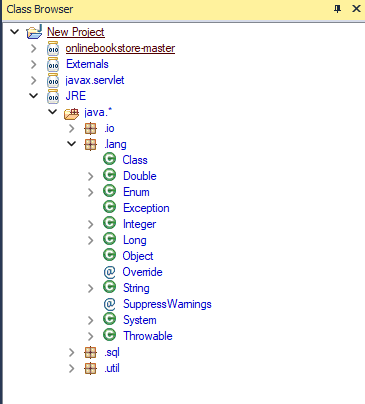Click the Double class icon
The image size is (365, 404).
[x=109, y=175]
